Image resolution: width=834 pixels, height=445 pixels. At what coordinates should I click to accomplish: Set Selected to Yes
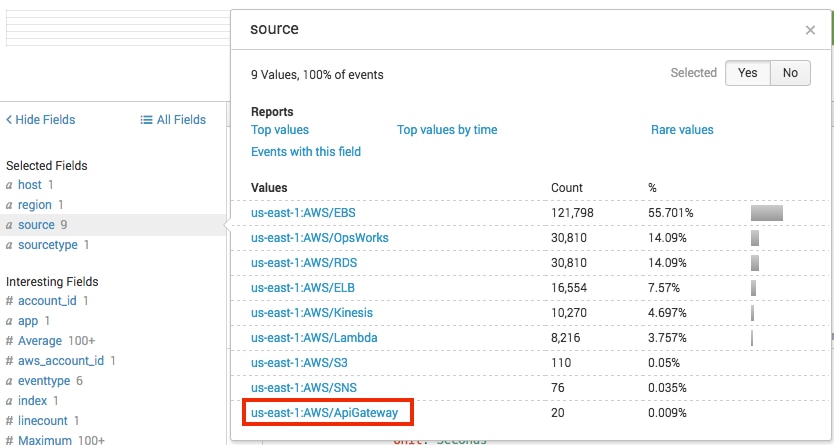[x=747, y=73]
